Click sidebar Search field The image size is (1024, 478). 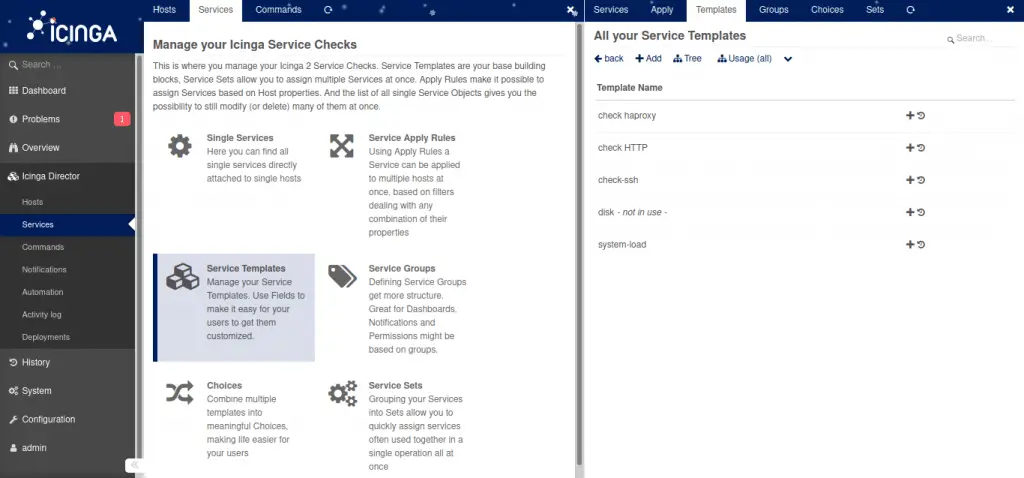67,65
